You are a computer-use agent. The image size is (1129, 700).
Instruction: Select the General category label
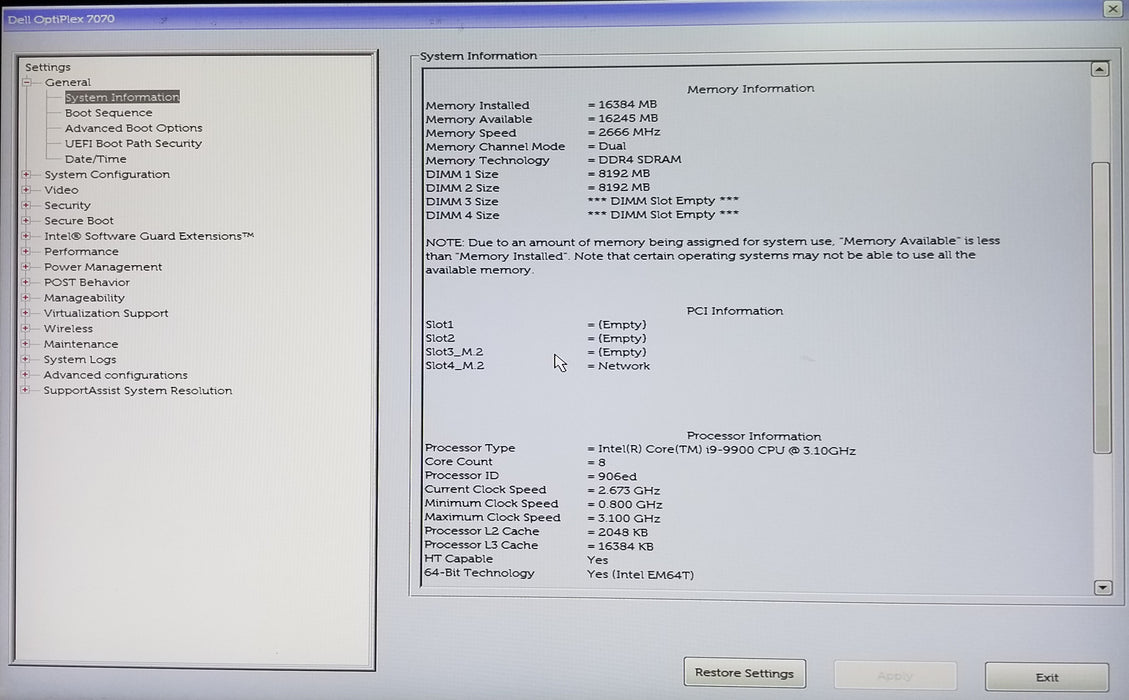click(68, 82)
